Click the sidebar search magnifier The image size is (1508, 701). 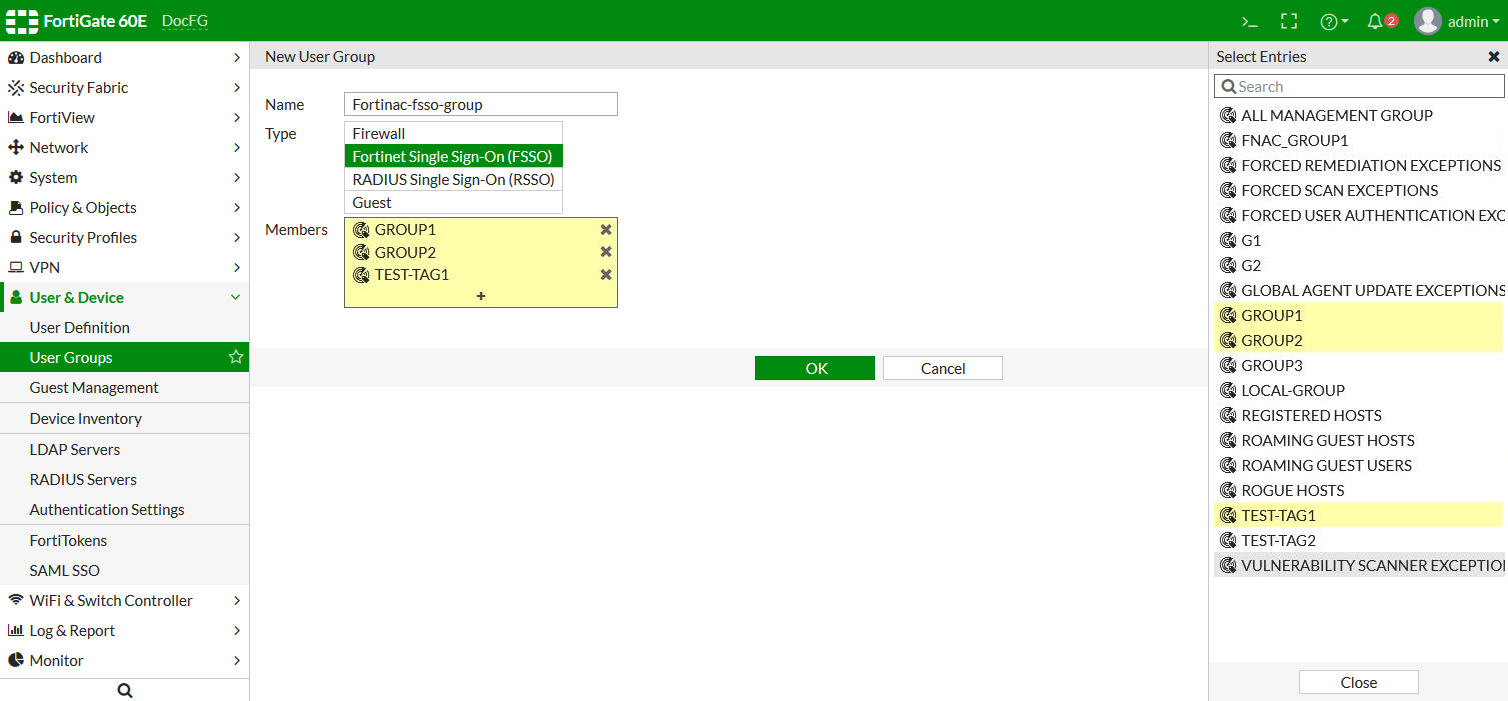pos(125,690)
